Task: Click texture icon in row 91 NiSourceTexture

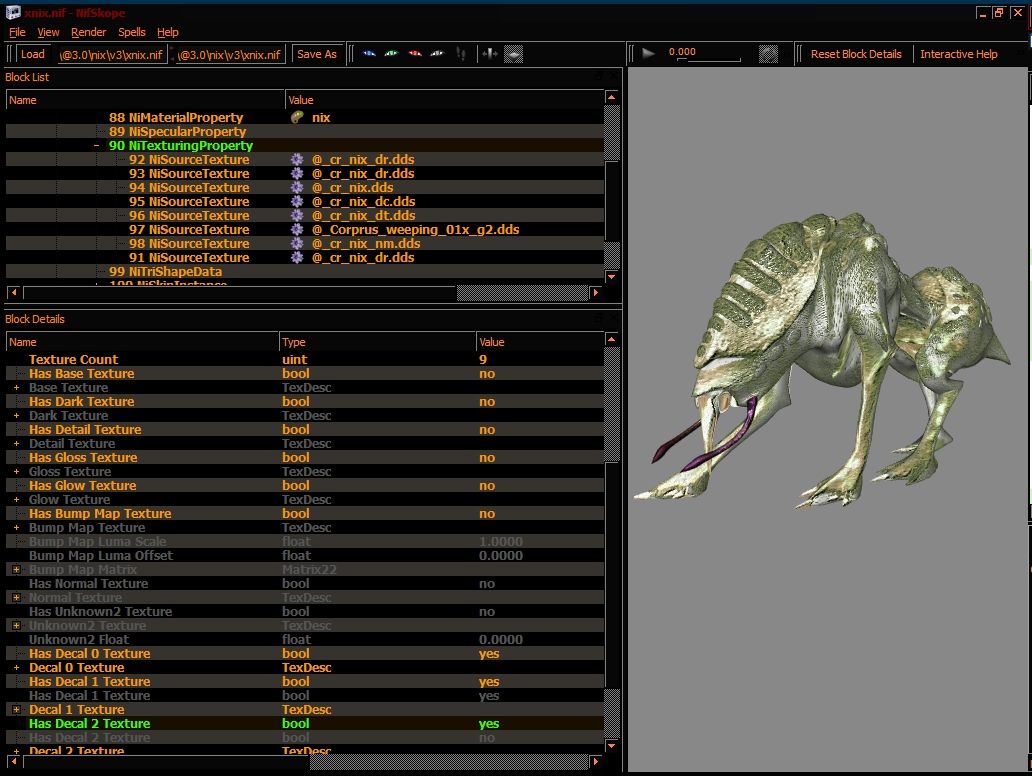Action: pos(297,257)
